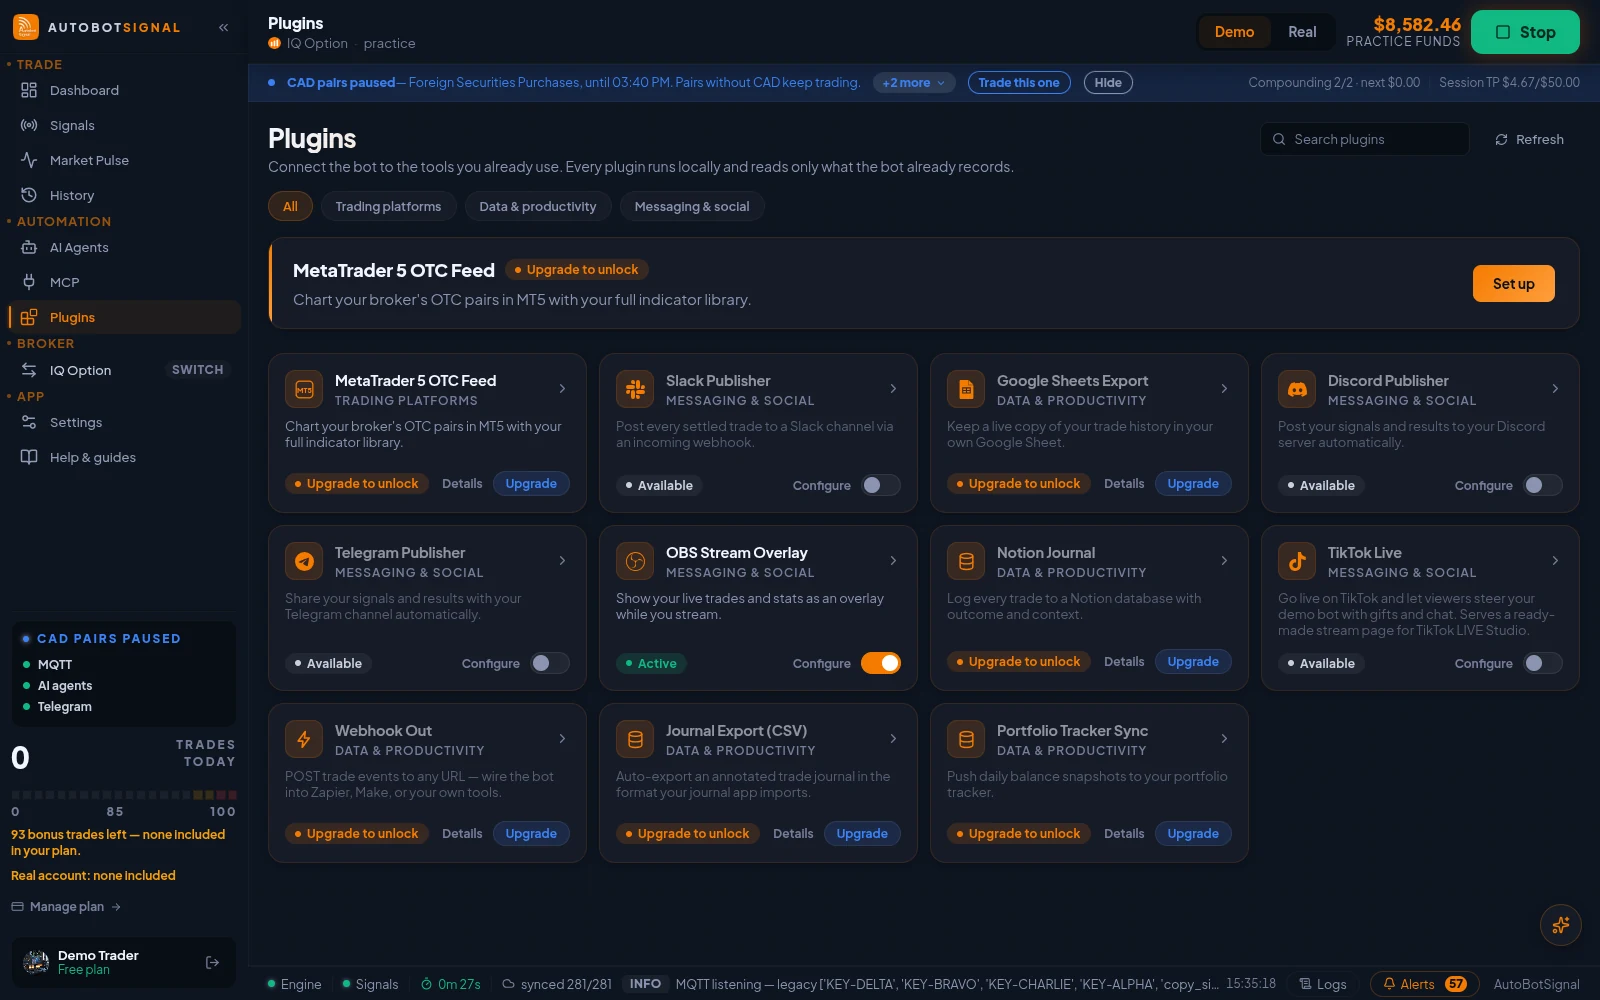This screenshot has height=1000, width=1600.
Task: Click the trades today progress bar
Action: click(x=124, y=795)
